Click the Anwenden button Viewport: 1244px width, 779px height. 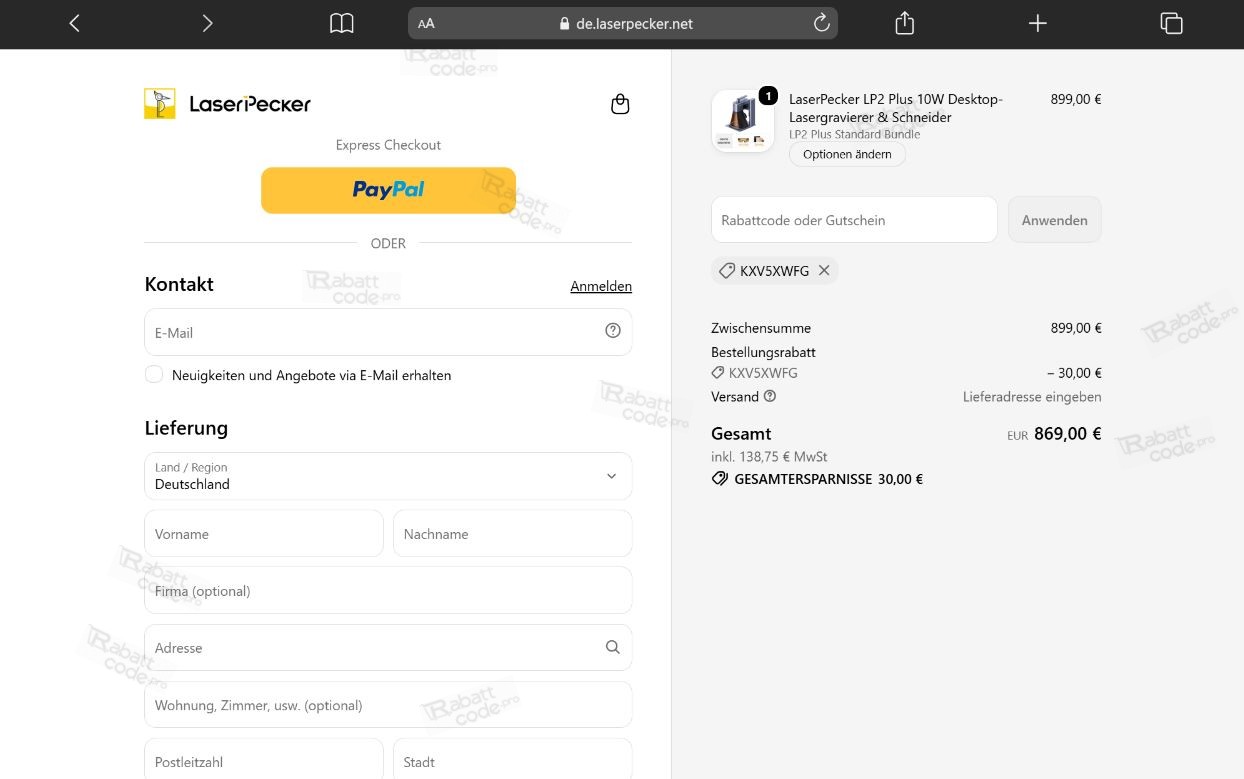click(x=1054, y=219)
